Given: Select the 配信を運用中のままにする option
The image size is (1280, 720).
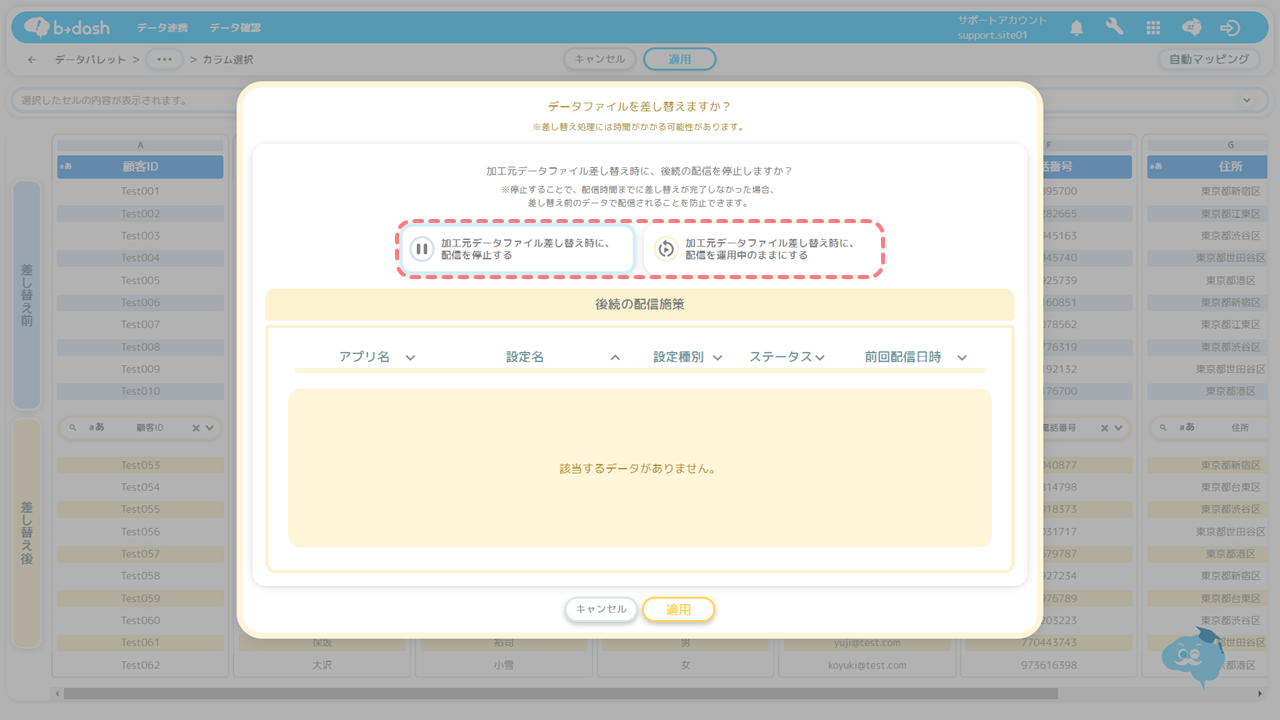Looking at the screenshot, I should click(x=762, y=249).
